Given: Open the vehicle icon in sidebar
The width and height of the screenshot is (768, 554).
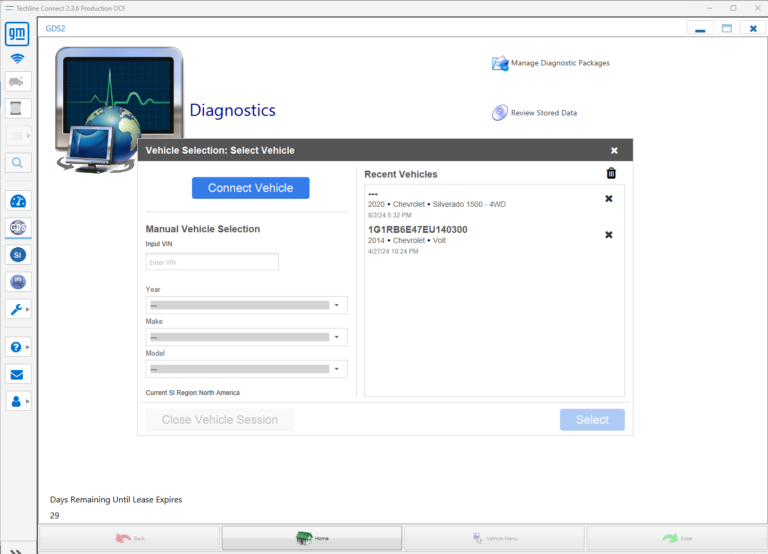Looking at the screenshot, I should (x=18, y=82).
